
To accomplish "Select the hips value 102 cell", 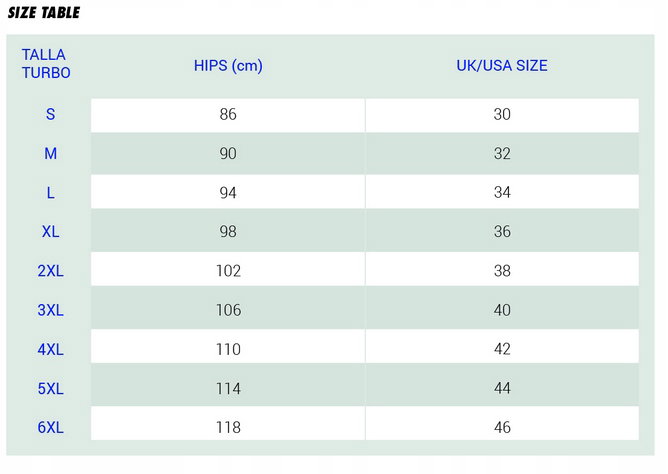I will coord(228,269).
